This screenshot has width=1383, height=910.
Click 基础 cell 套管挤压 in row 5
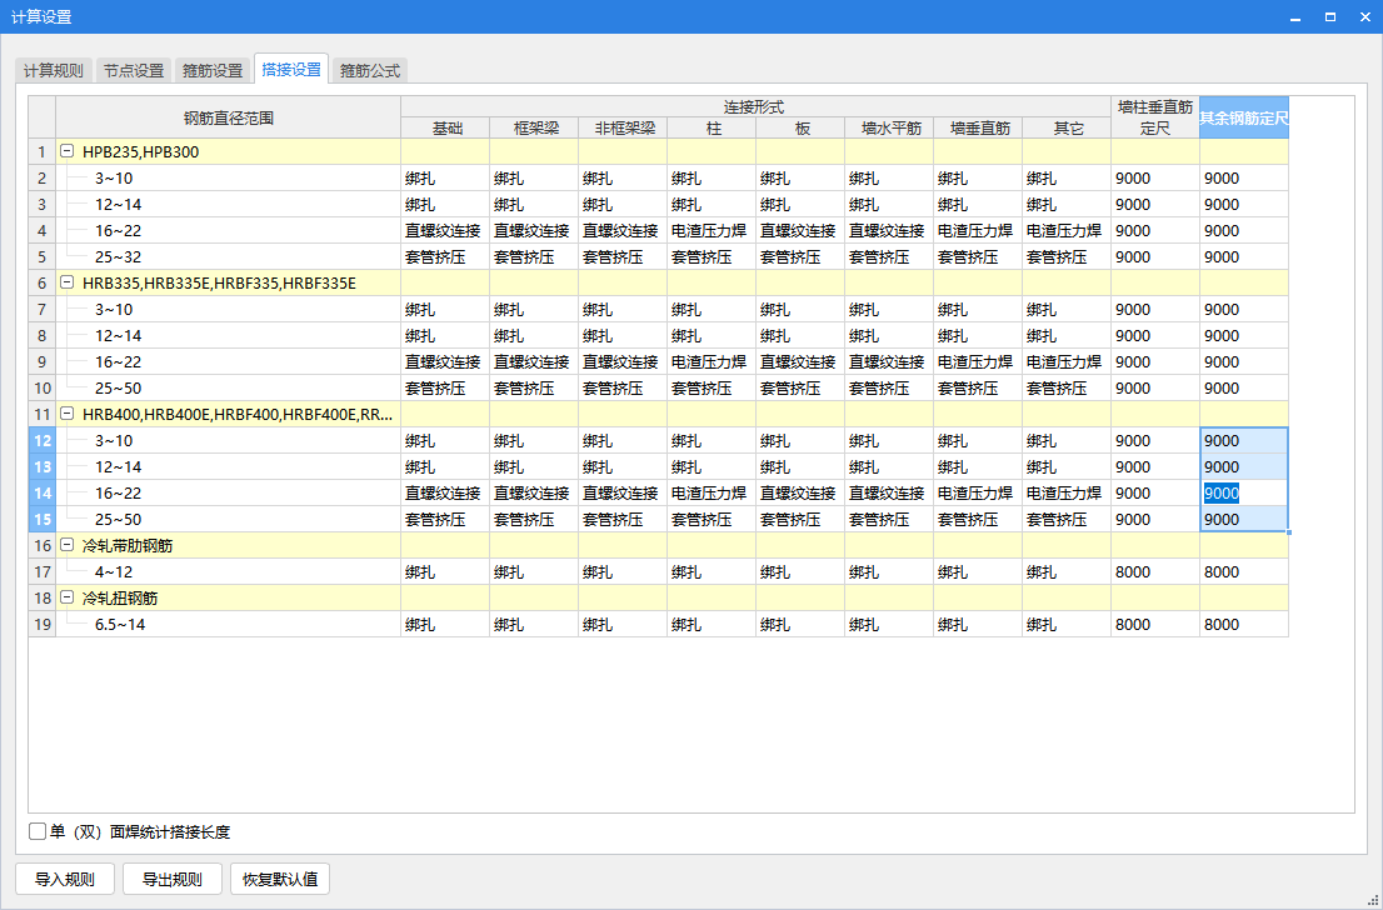pyautogui.click(x=445, y=257)
